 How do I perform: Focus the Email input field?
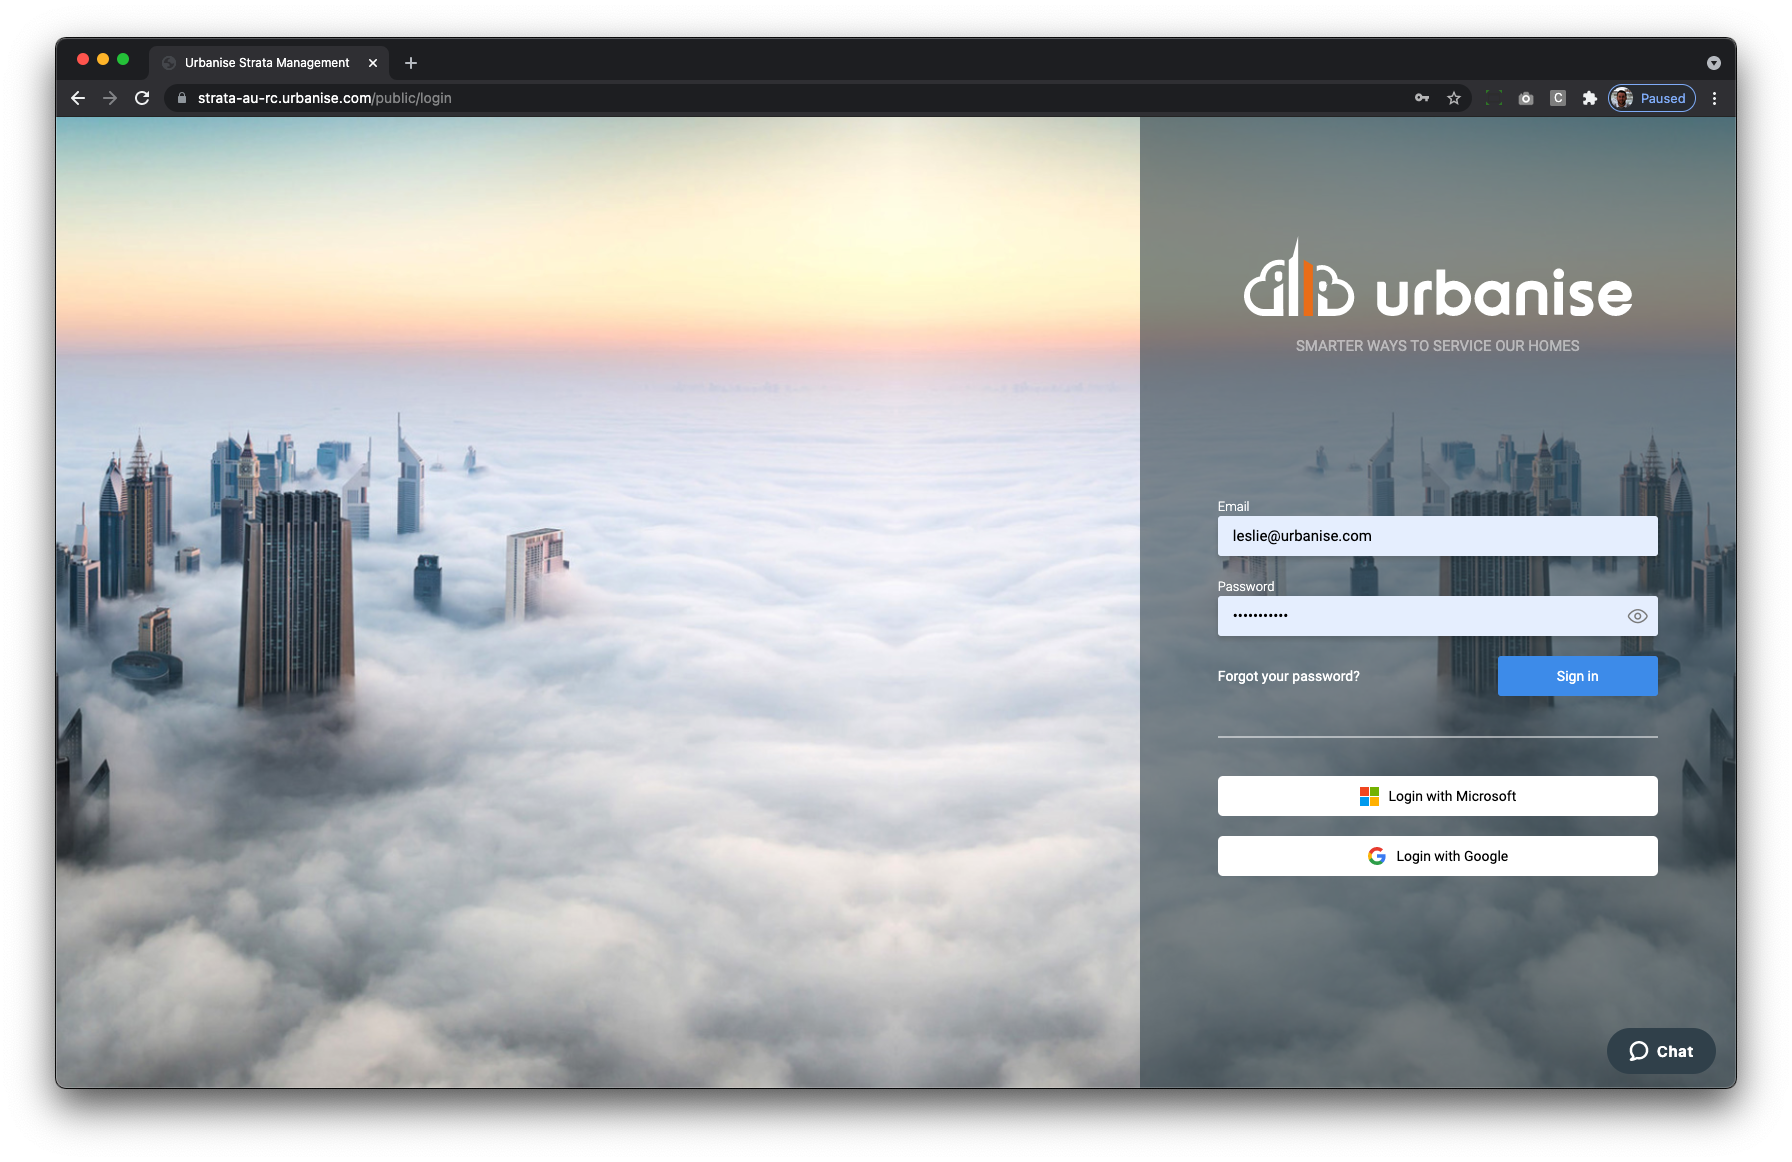(x=1437, y=536)
